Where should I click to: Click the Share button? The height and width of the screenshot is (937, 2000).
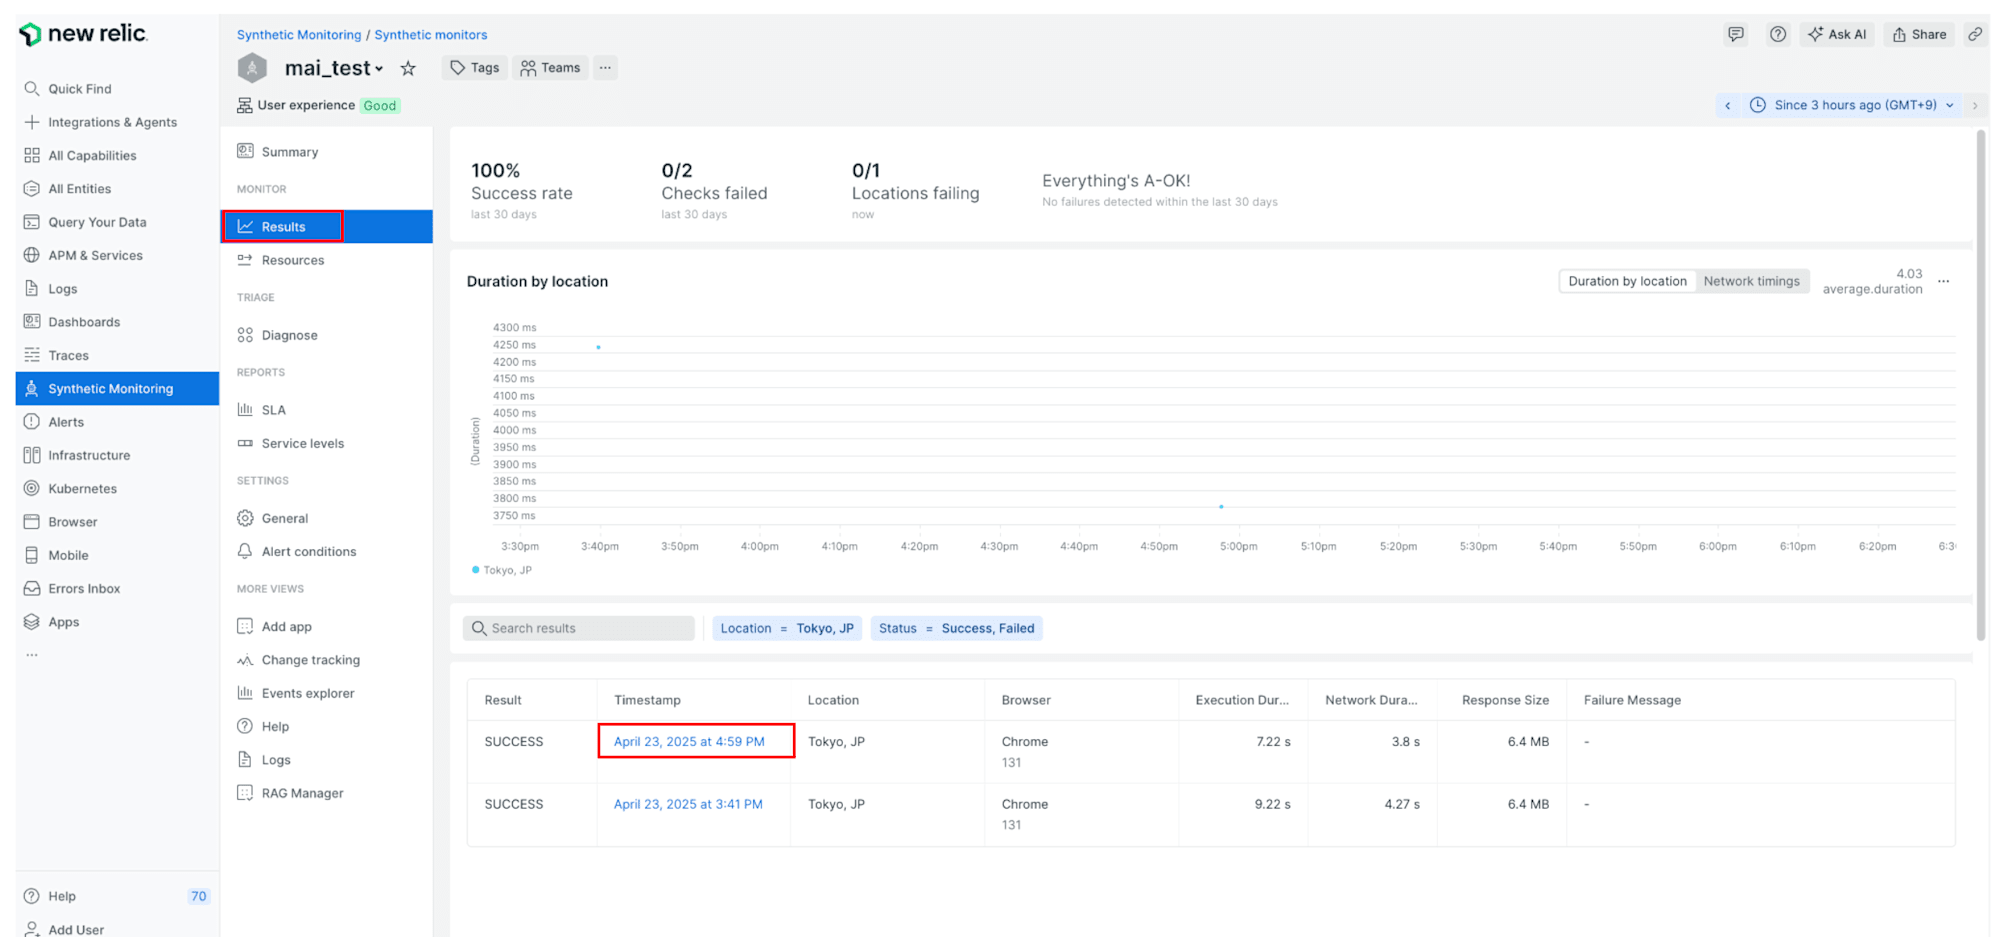point(1920,34)
